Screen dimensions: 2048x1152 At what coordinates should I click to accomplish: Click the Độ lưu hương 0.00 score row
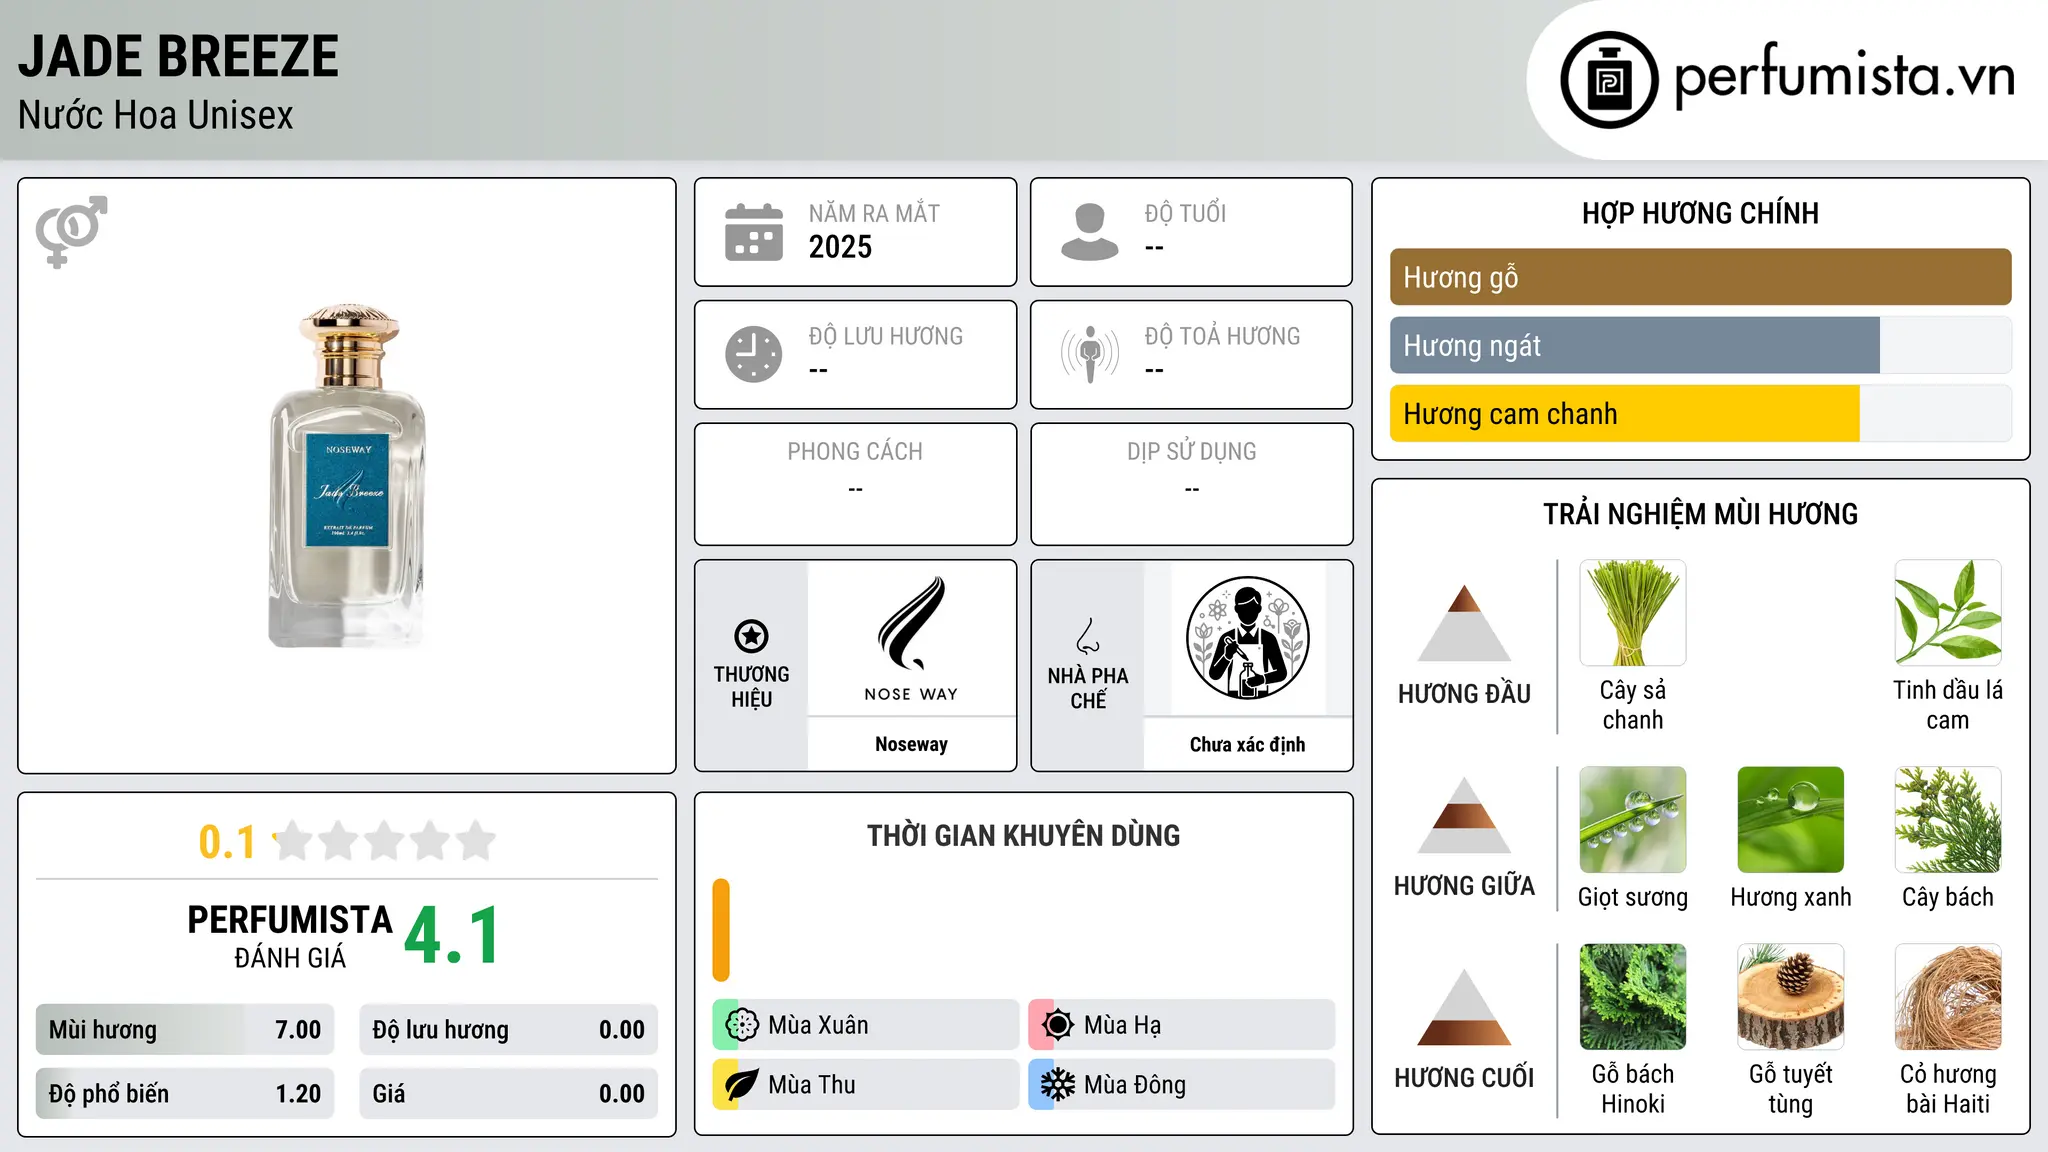click(x=509, y=1030)
